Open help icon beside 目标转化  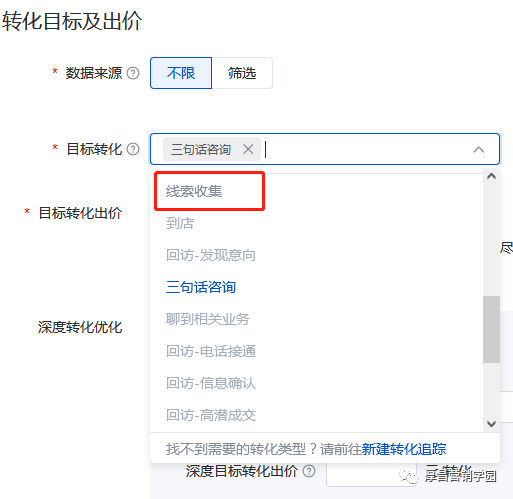coord(133,149)
